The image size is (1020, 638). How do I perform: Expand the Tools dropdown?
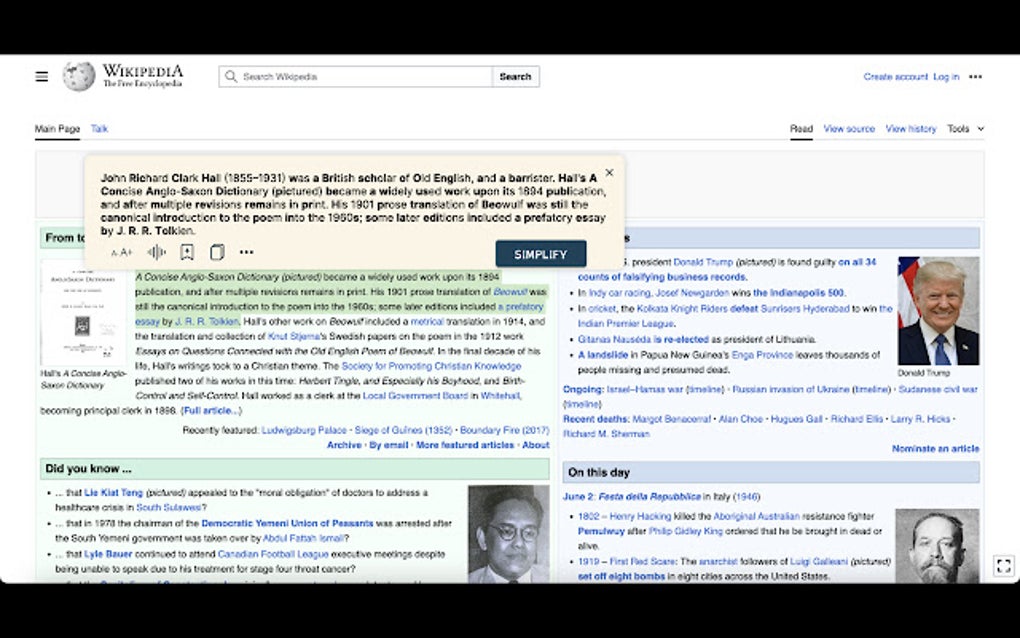965,129
